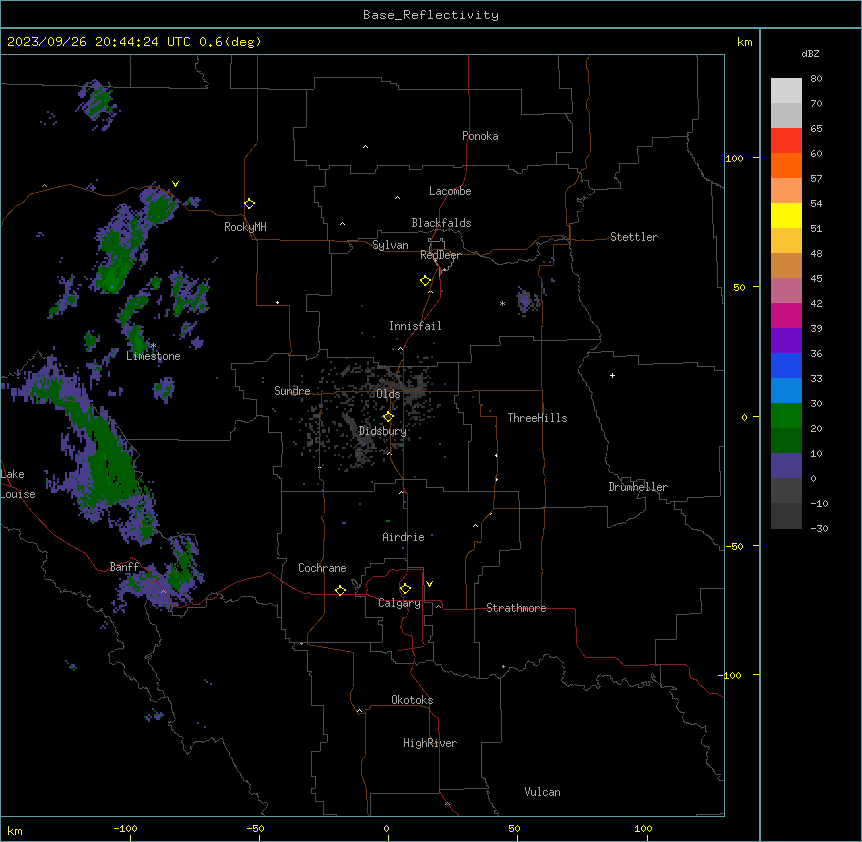Select the yellow 54 dBZ legend swatch
This screenshot has height=842, width=862.
[786, 215]
